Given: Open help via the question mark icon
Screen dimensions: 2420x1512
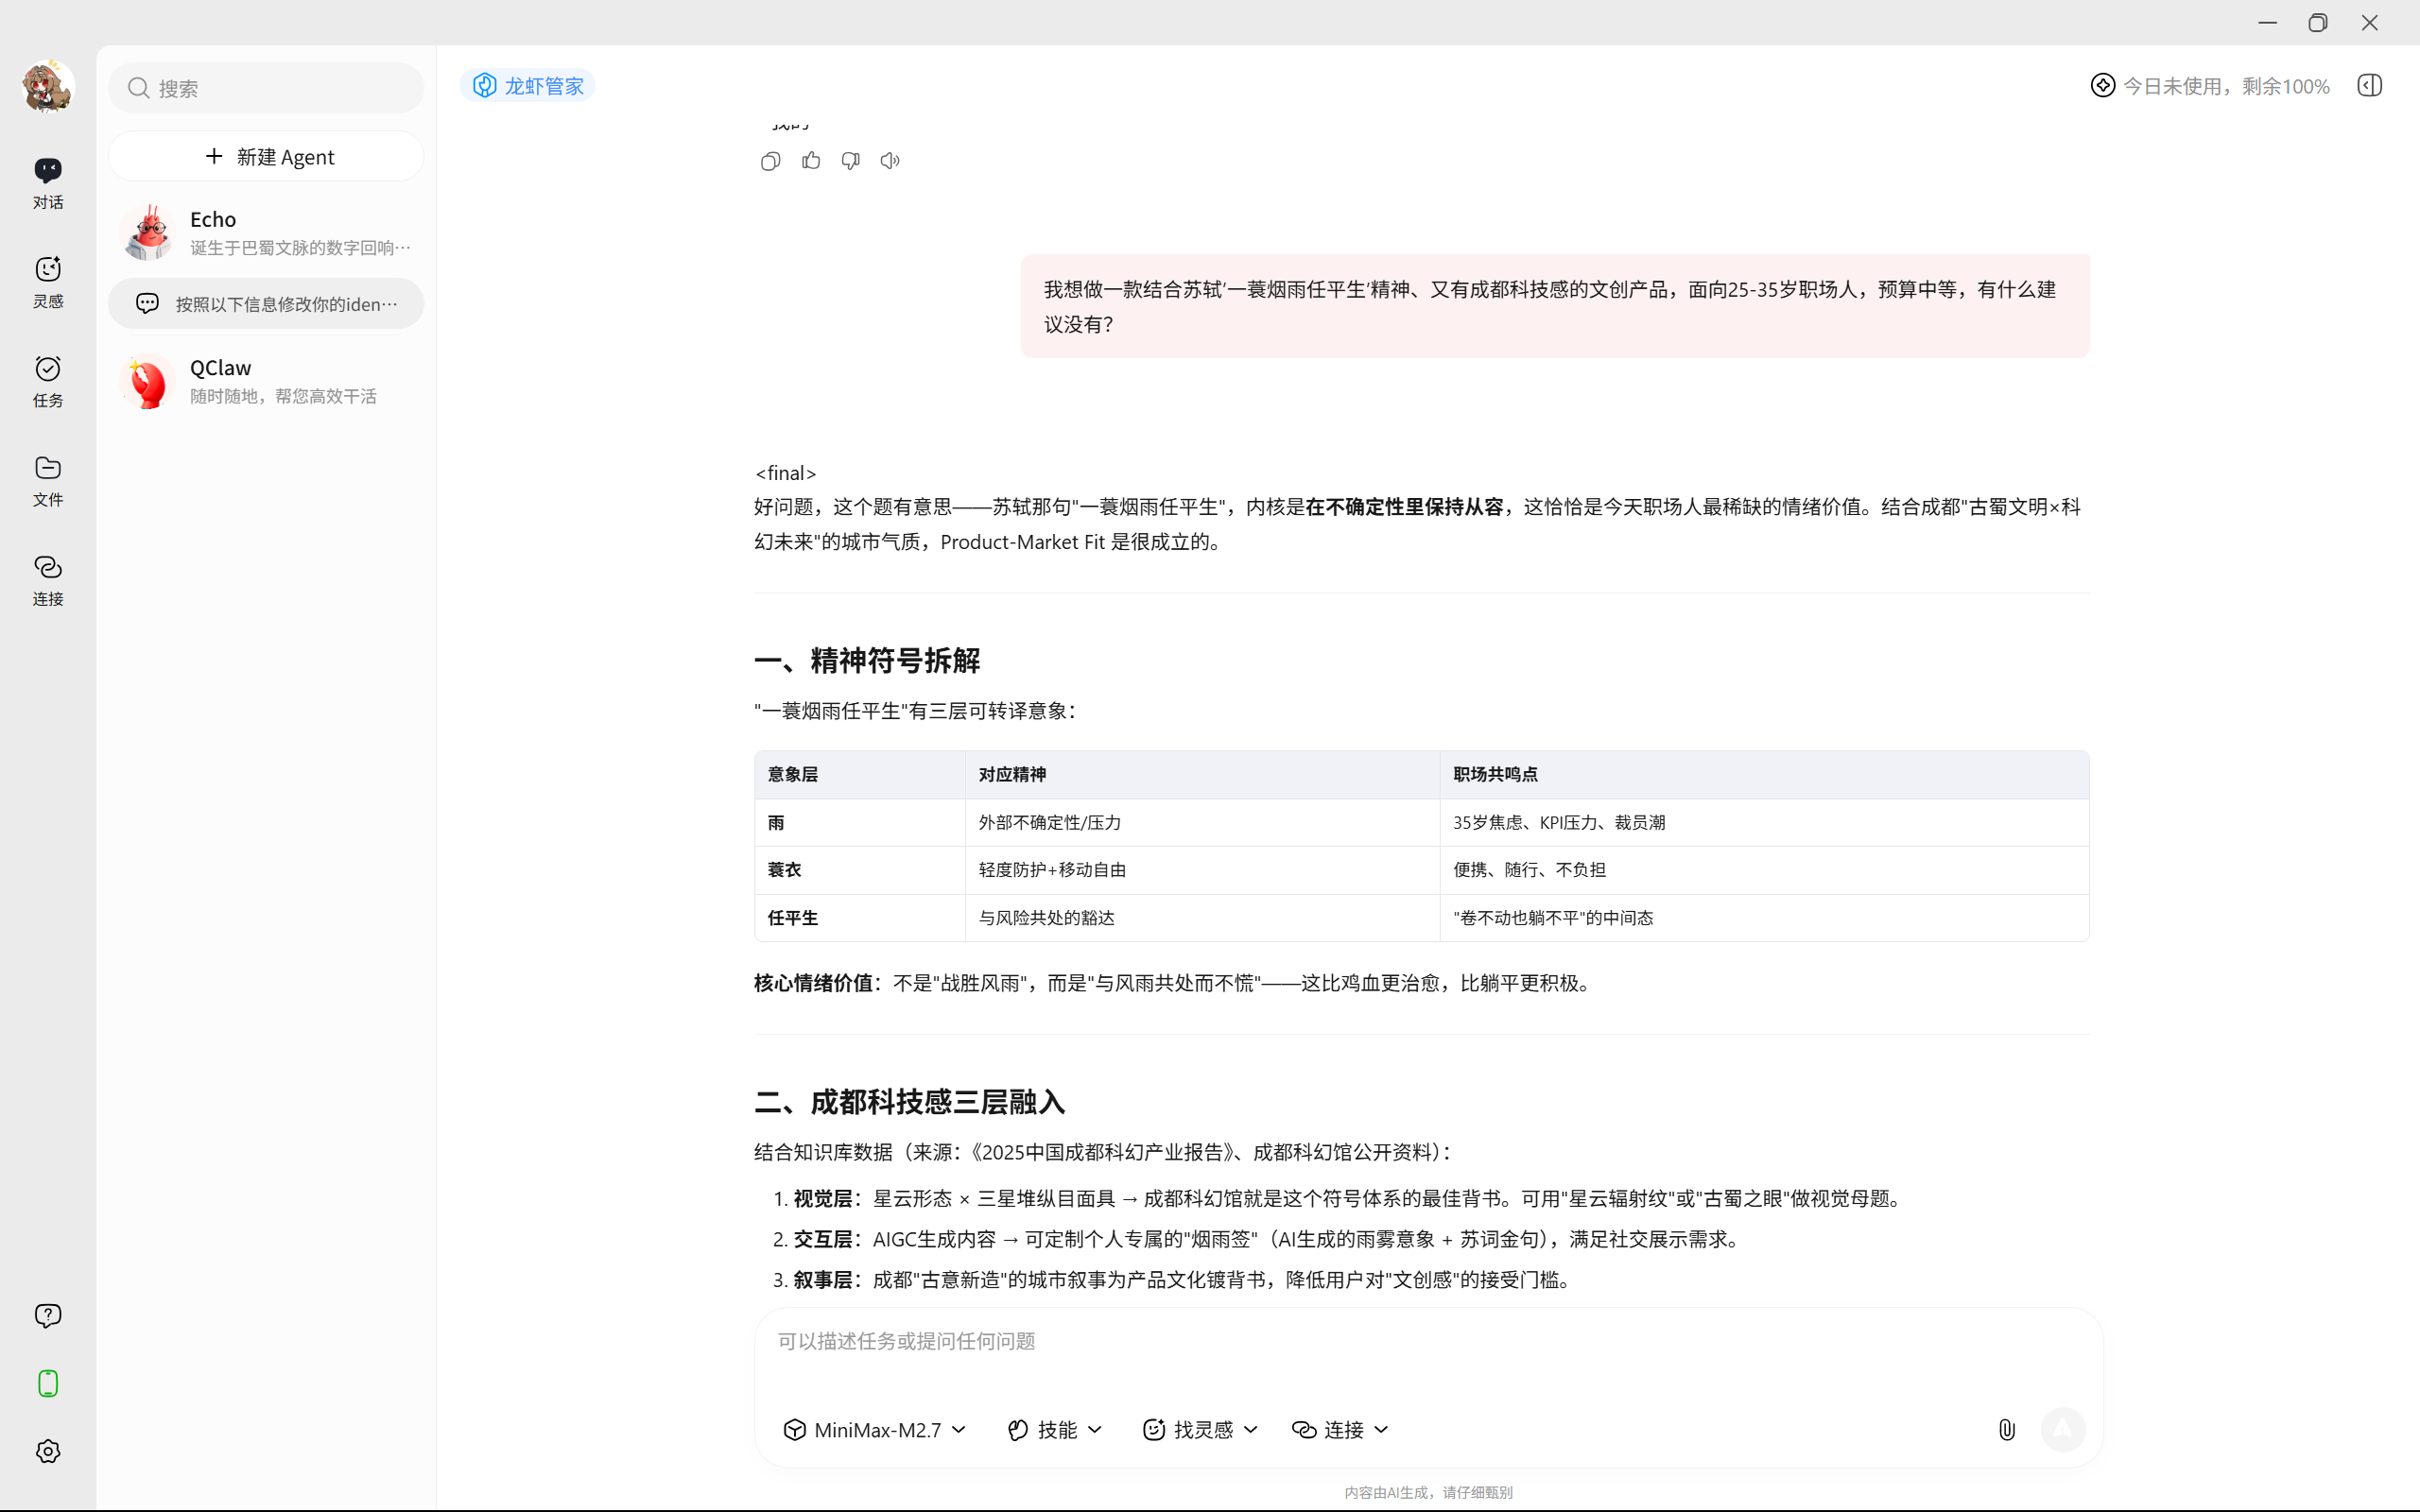Looking at the screenshot, I should point(47,1315).
